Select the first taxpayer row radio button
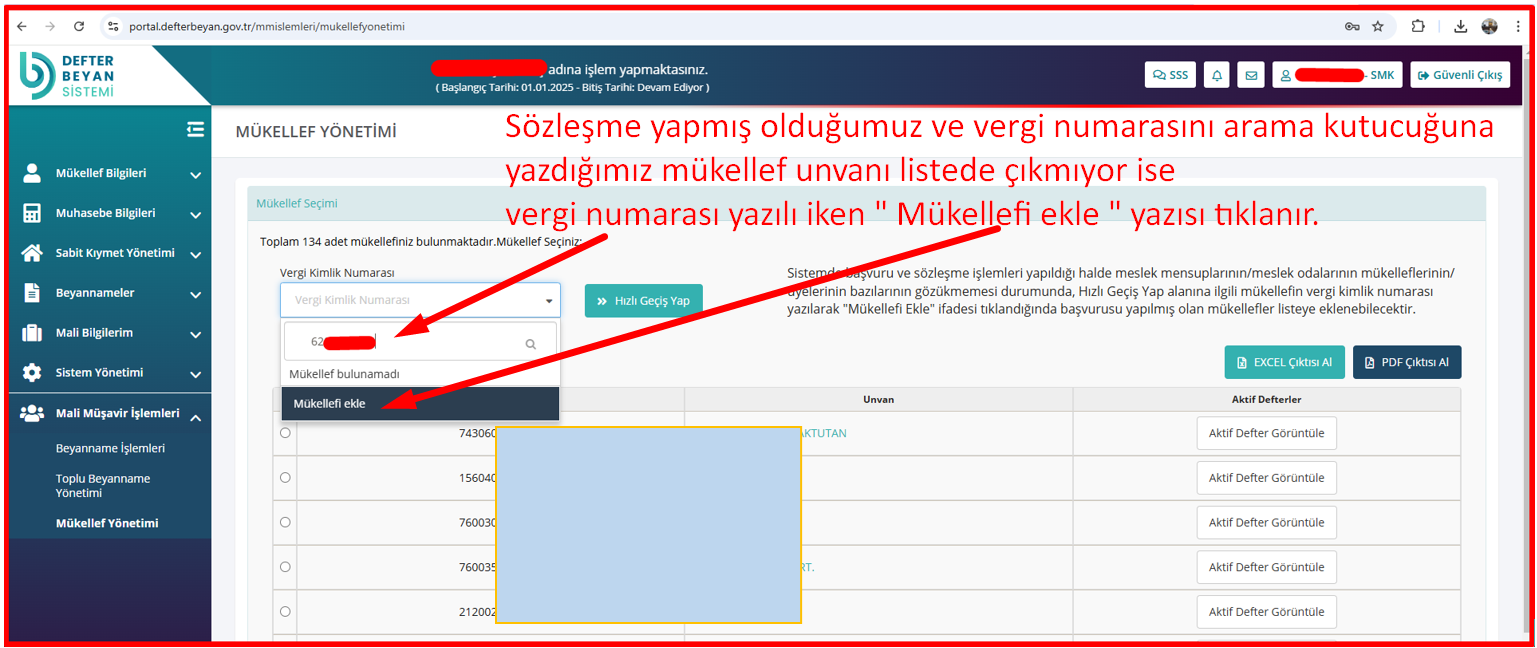1537x648 pixels. tap(285, 433)
